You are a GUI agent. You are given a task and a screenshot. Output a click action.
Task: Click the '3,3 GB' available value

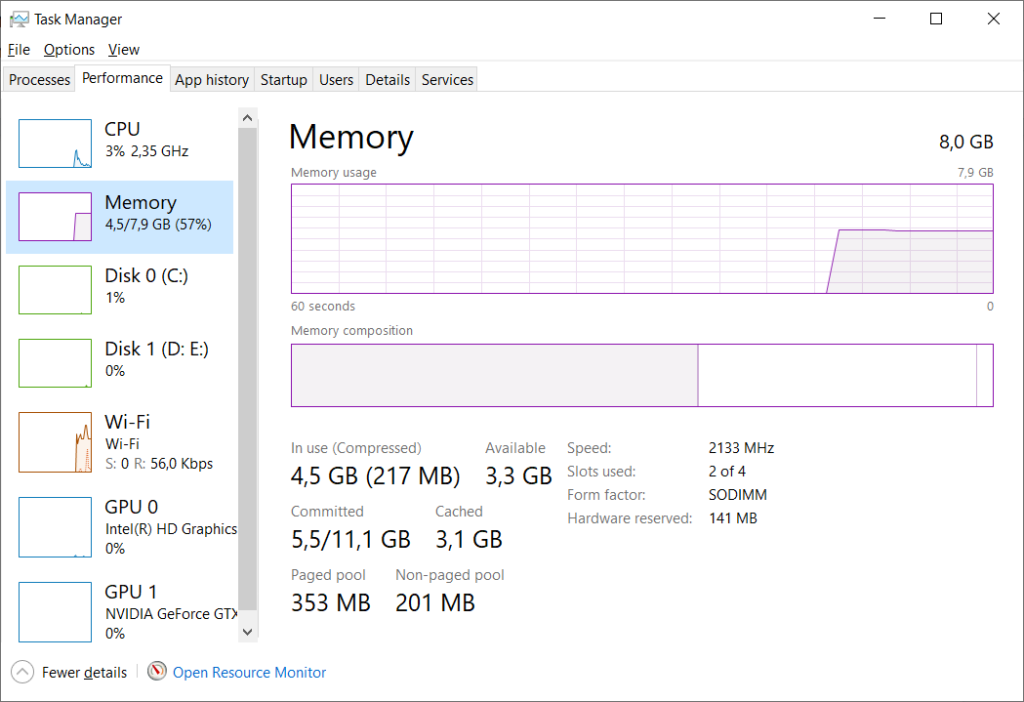[519, 476]
